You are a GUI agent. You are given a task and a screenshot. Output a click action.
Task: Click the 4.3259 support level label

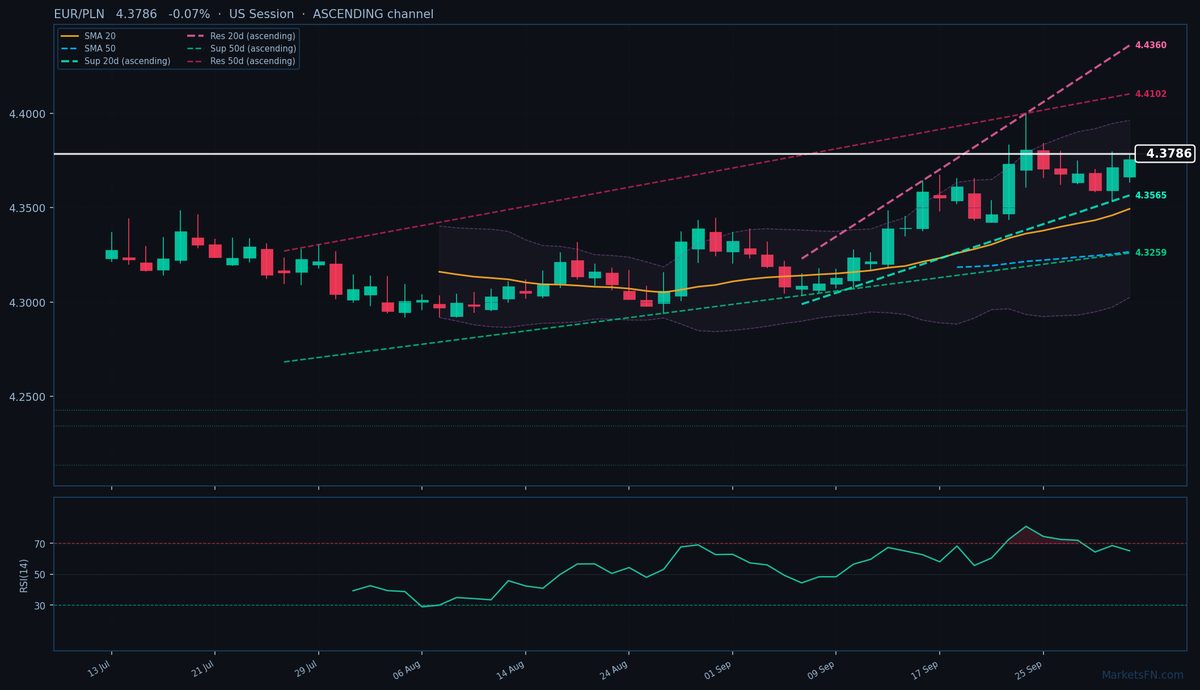click(1150, 253)
